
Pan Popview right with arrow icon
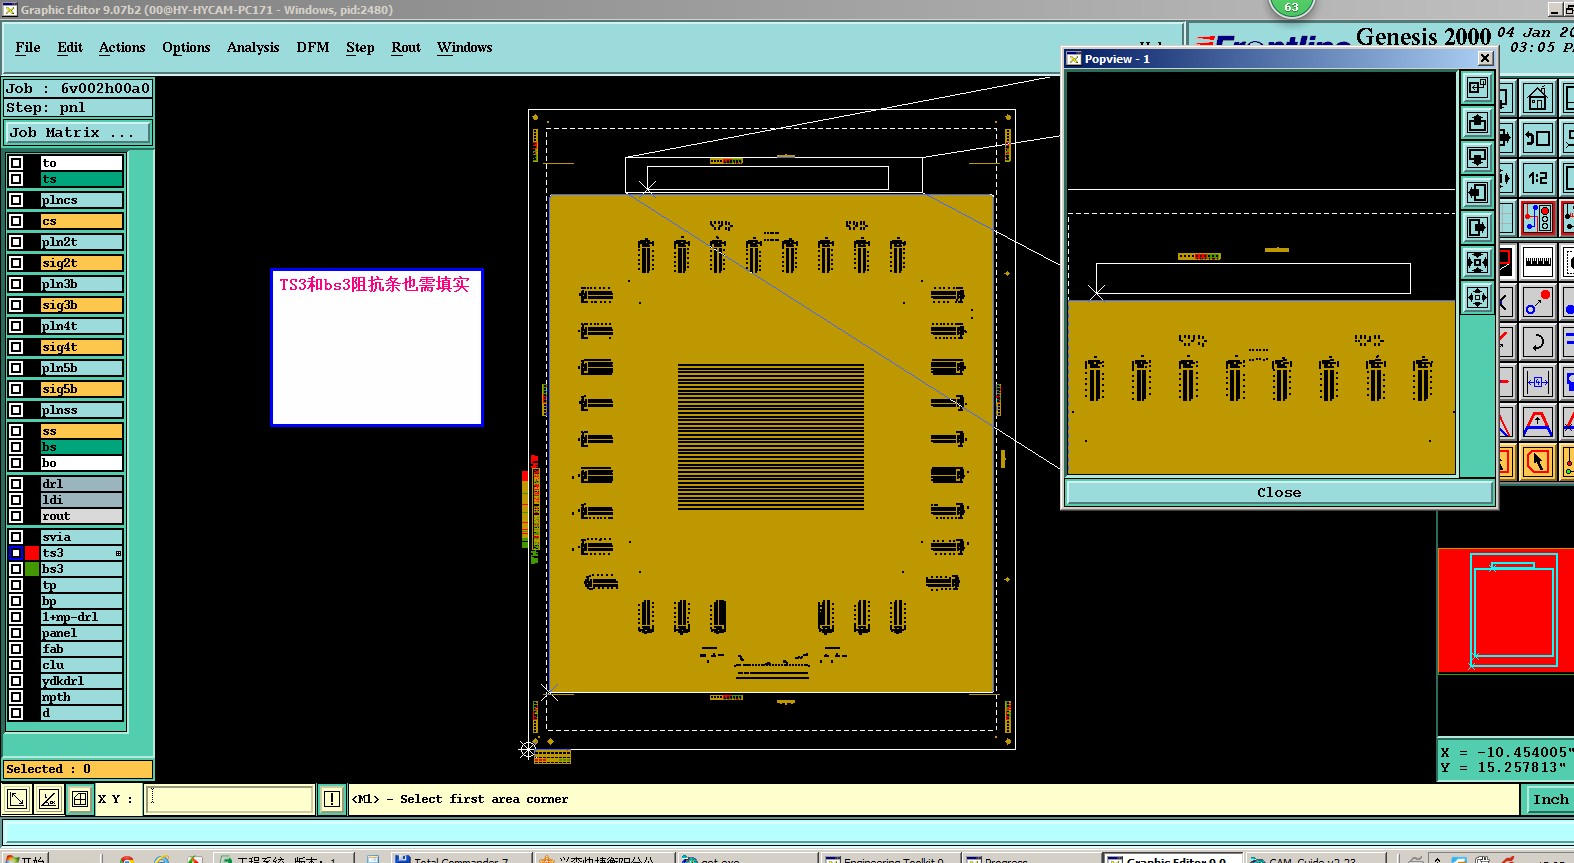1477,228
